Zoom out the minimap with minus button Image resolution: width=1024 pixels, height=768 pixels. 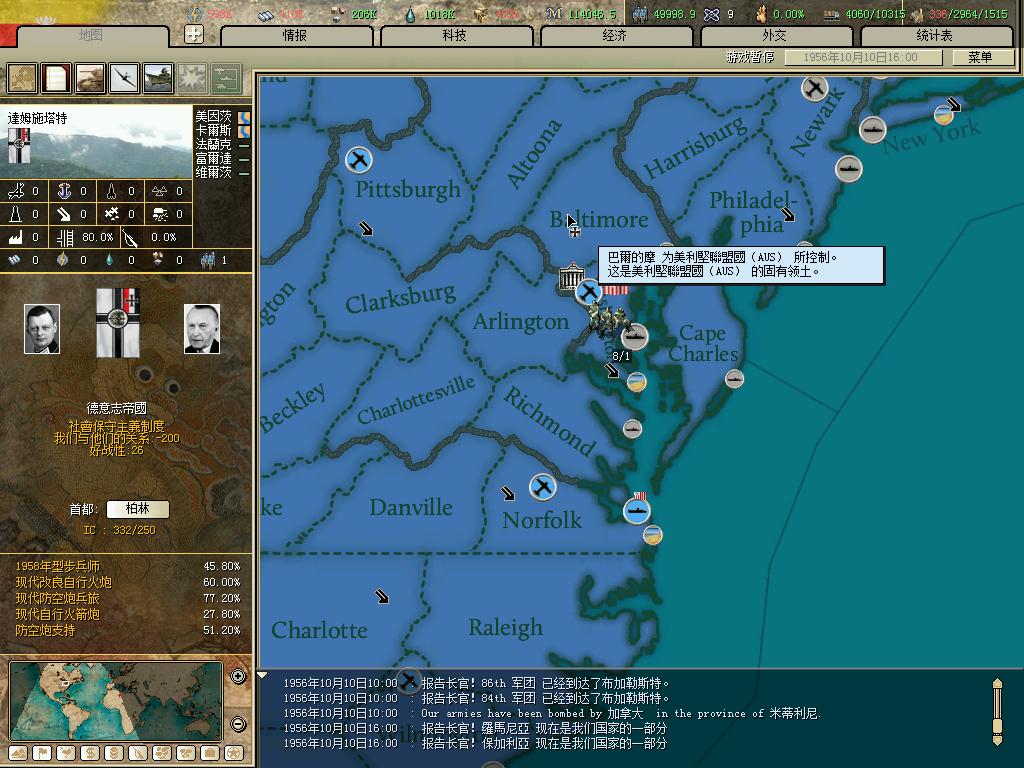(x=238, y=724)
